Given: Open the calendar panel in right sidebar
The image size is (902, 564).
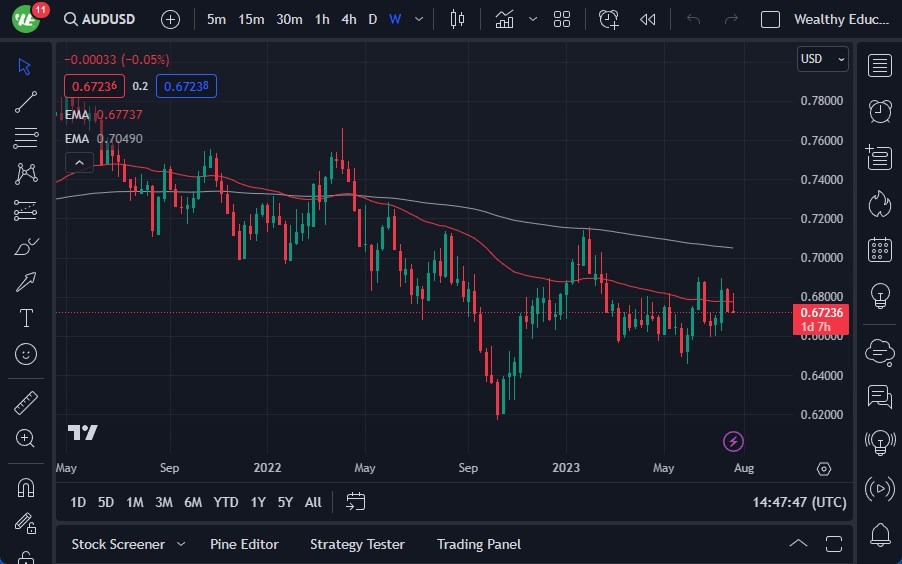Looking at the screenshot, I should [880, 249].
